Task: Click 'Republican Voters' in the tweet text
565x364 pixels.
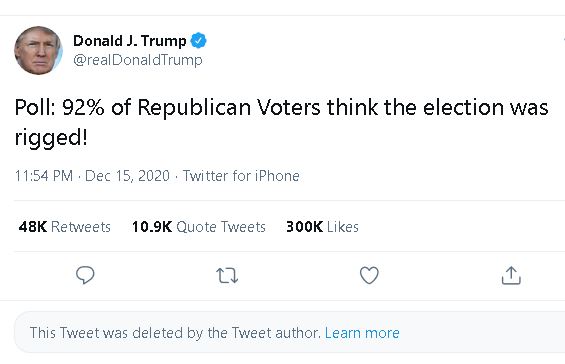Action: (229, 108)
